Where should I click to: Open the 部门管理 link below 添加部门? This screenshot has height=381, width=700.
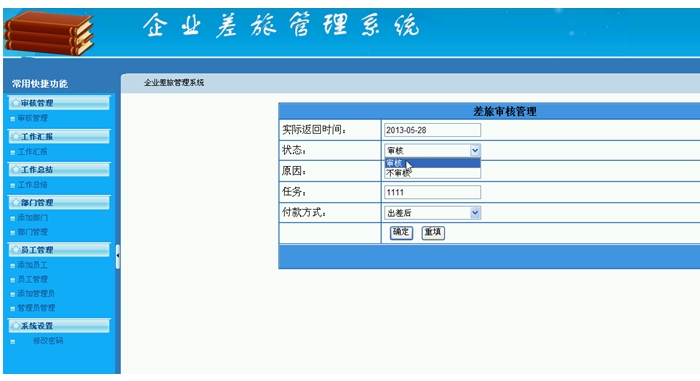(x=33, y=232)
